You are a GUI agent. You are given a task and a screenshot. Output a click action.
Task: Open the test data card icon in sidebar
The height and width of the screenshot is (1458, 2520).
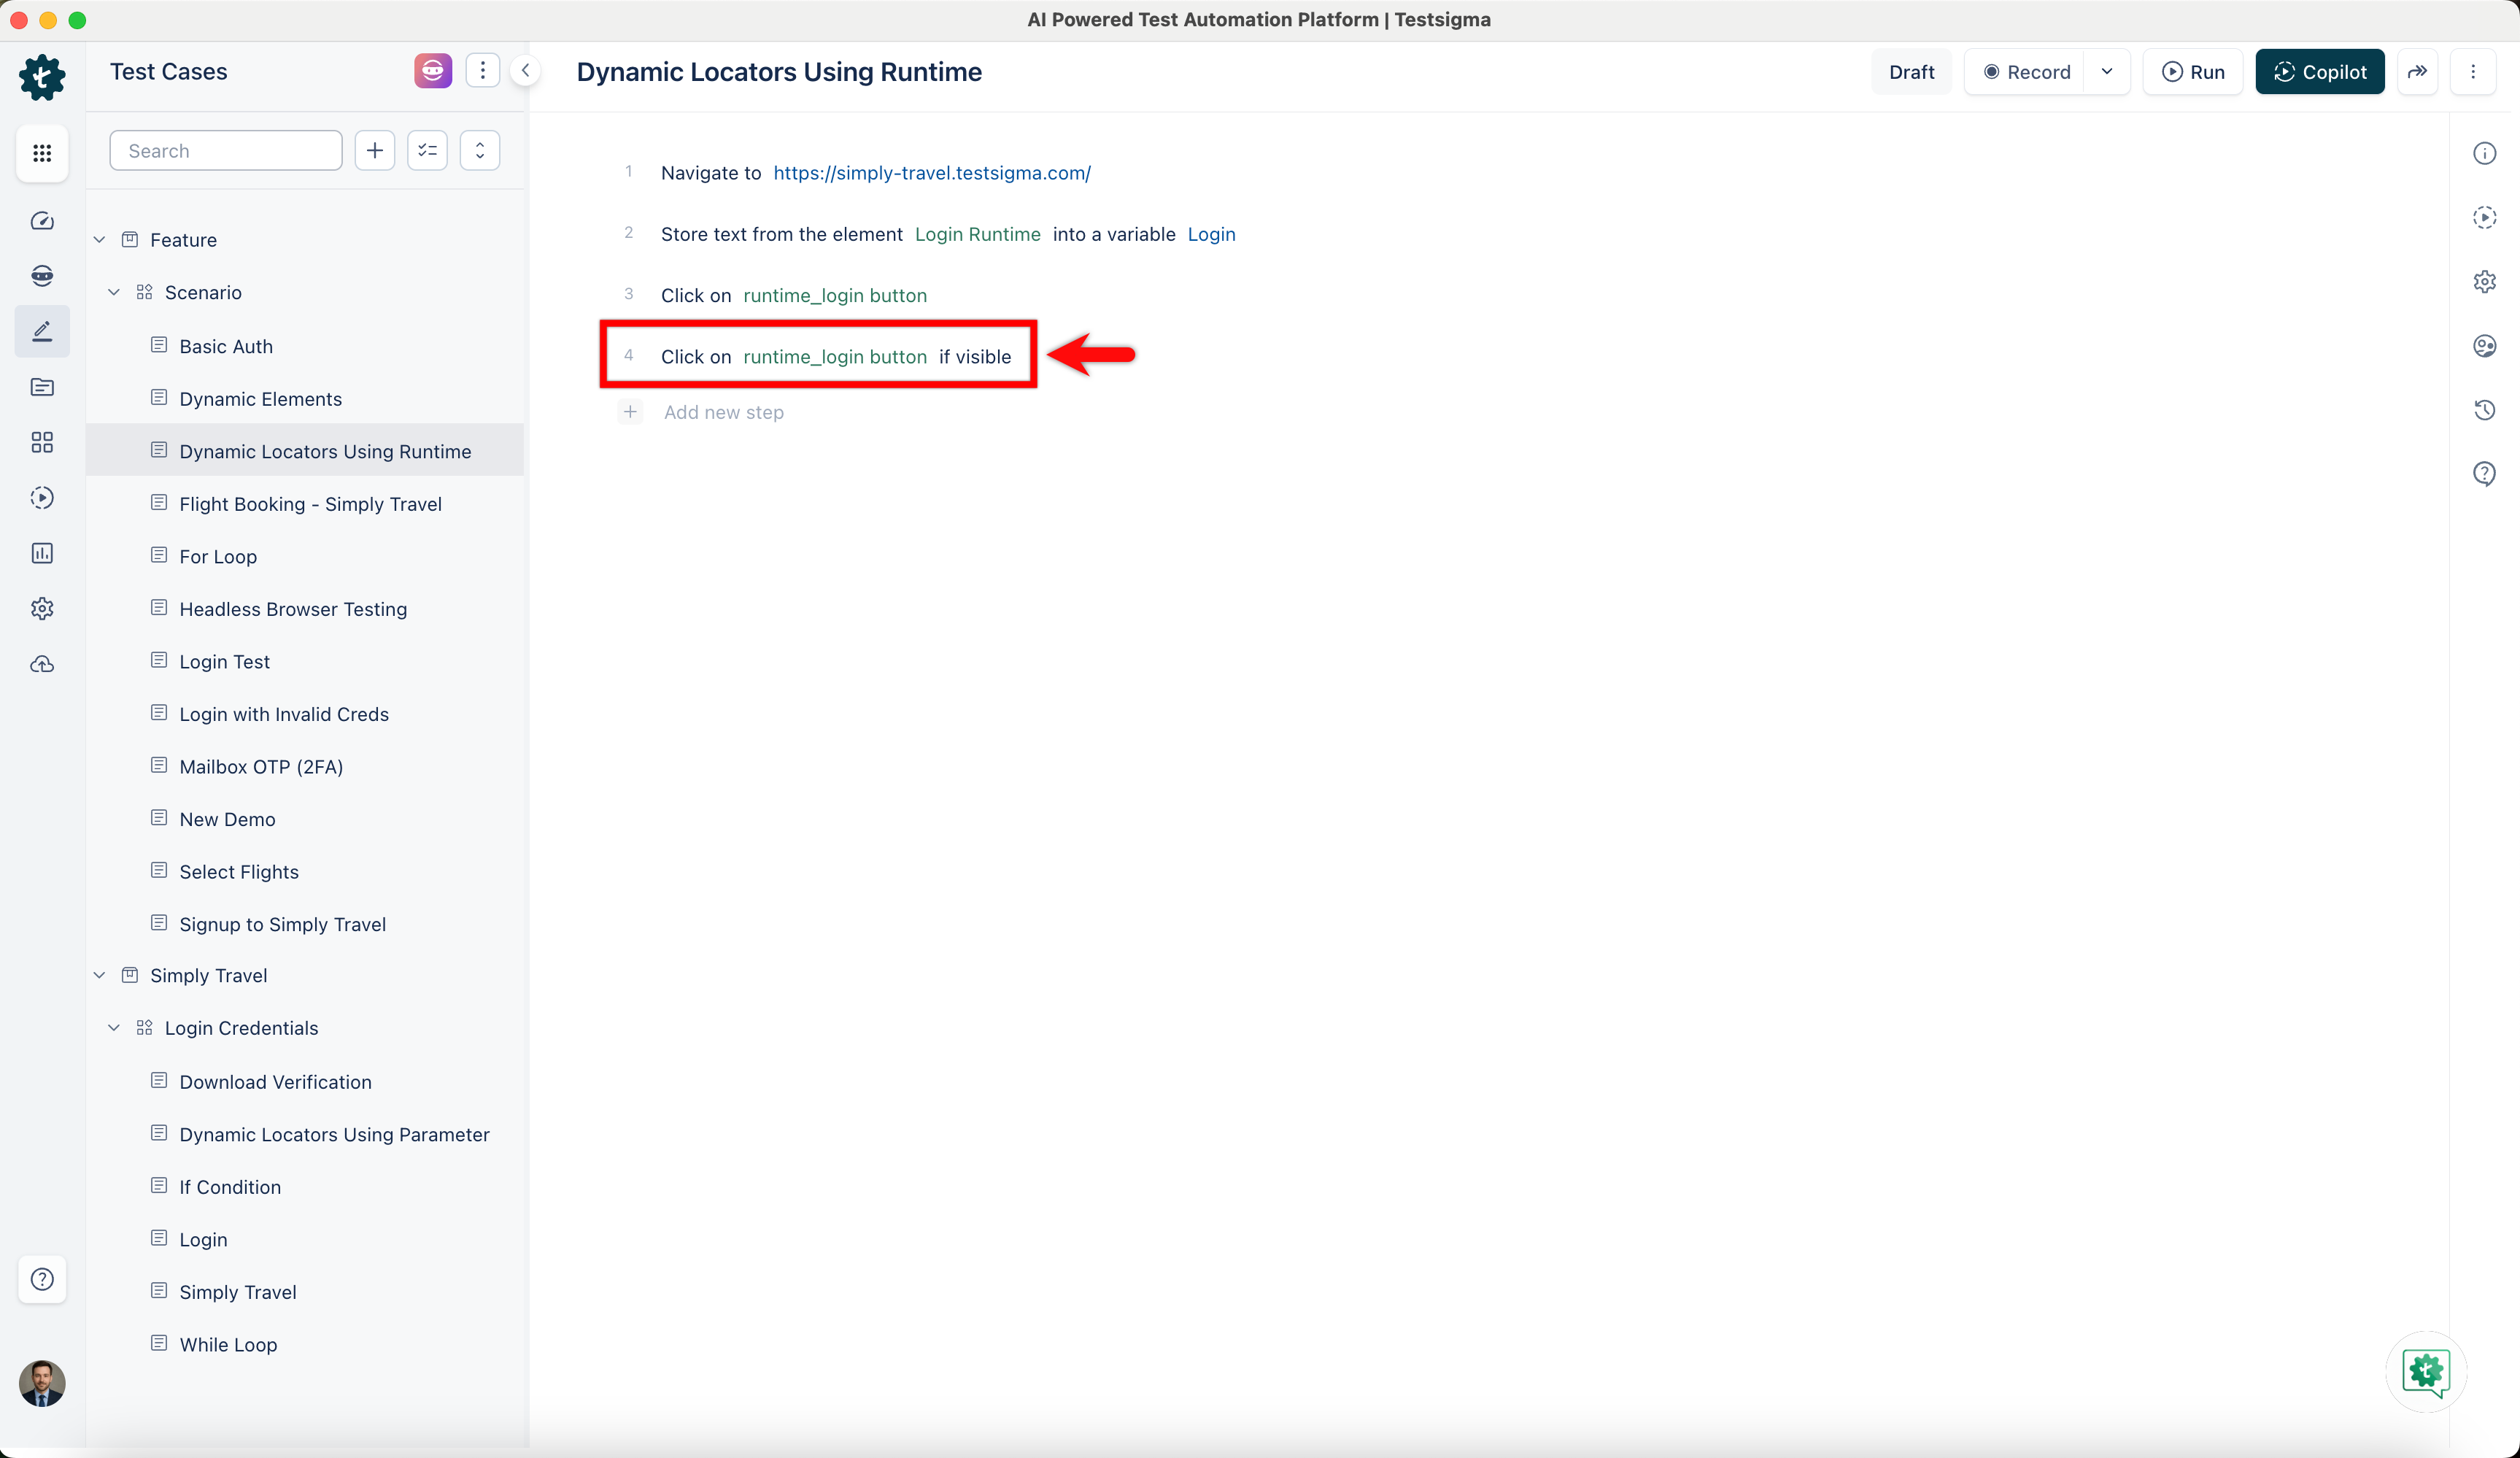[x=42, y=387]
